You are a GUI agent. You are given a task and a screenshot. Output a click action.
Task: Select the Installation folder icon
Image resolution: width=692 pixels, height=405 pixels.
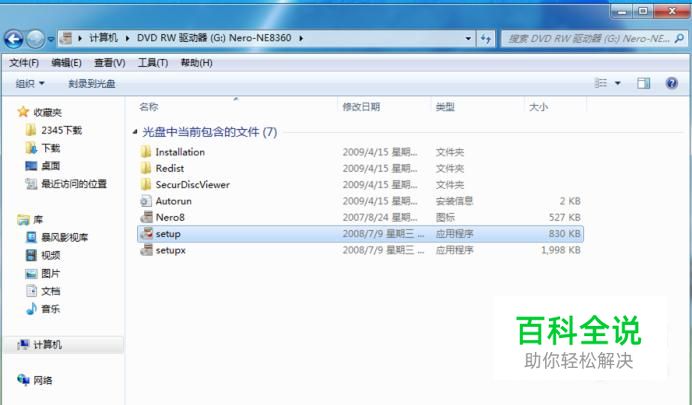[x=146, y=152]
